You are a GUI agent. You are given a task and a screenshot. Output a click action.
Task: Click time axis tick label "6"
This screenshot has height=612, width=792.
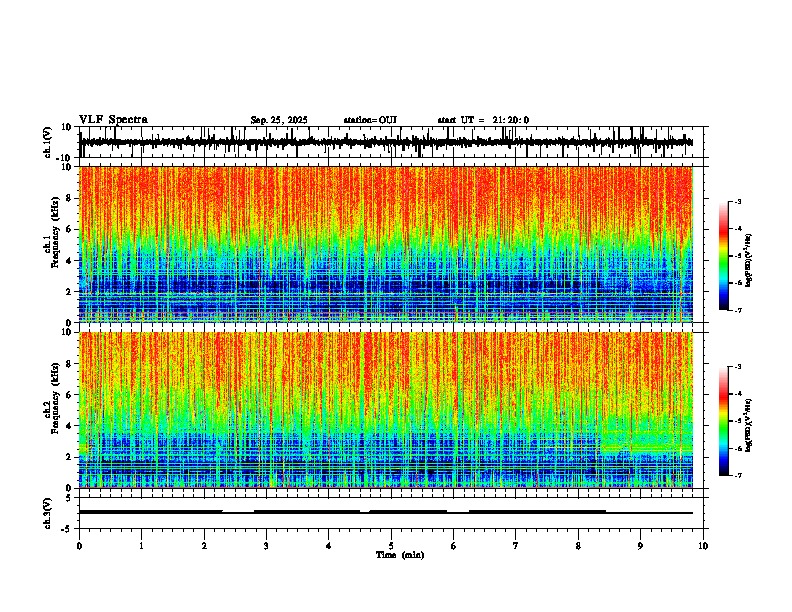pyautogui.click(x=454, y=546)
